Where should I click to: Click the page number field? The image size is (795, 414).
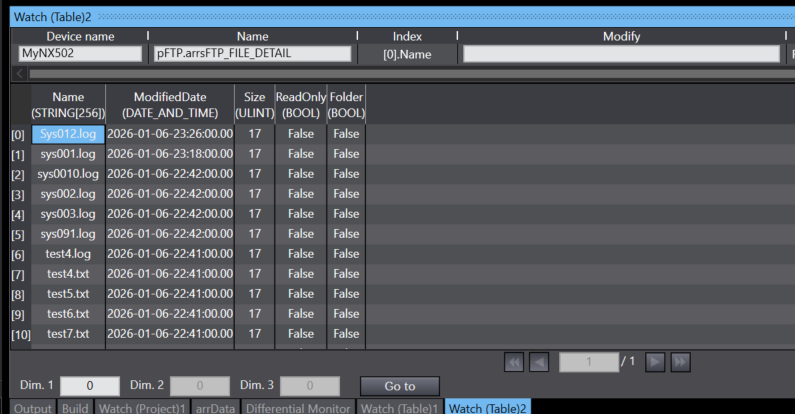click(x=589, y=362)
